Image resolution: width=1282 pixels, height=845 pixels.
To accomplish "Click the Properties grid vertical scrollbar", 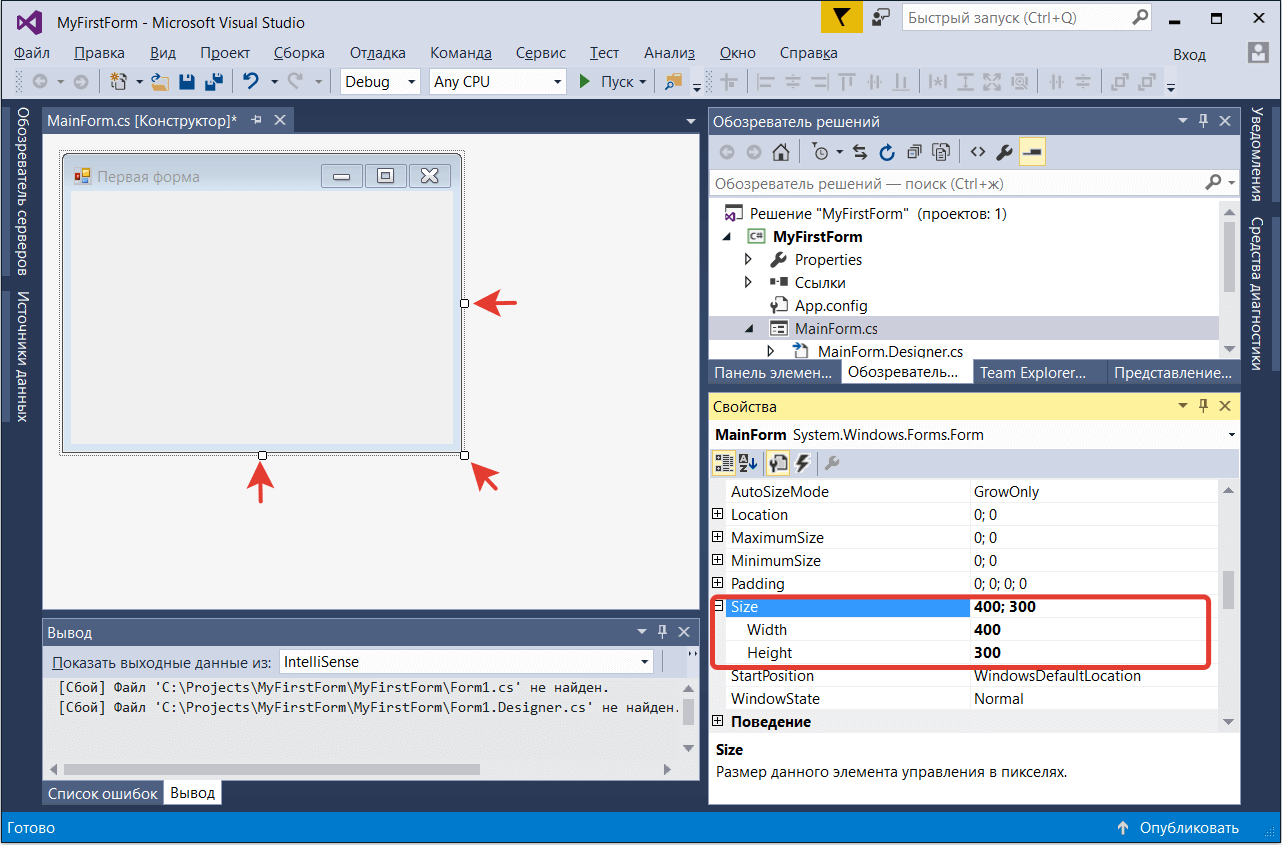I will coord(1229,589).
